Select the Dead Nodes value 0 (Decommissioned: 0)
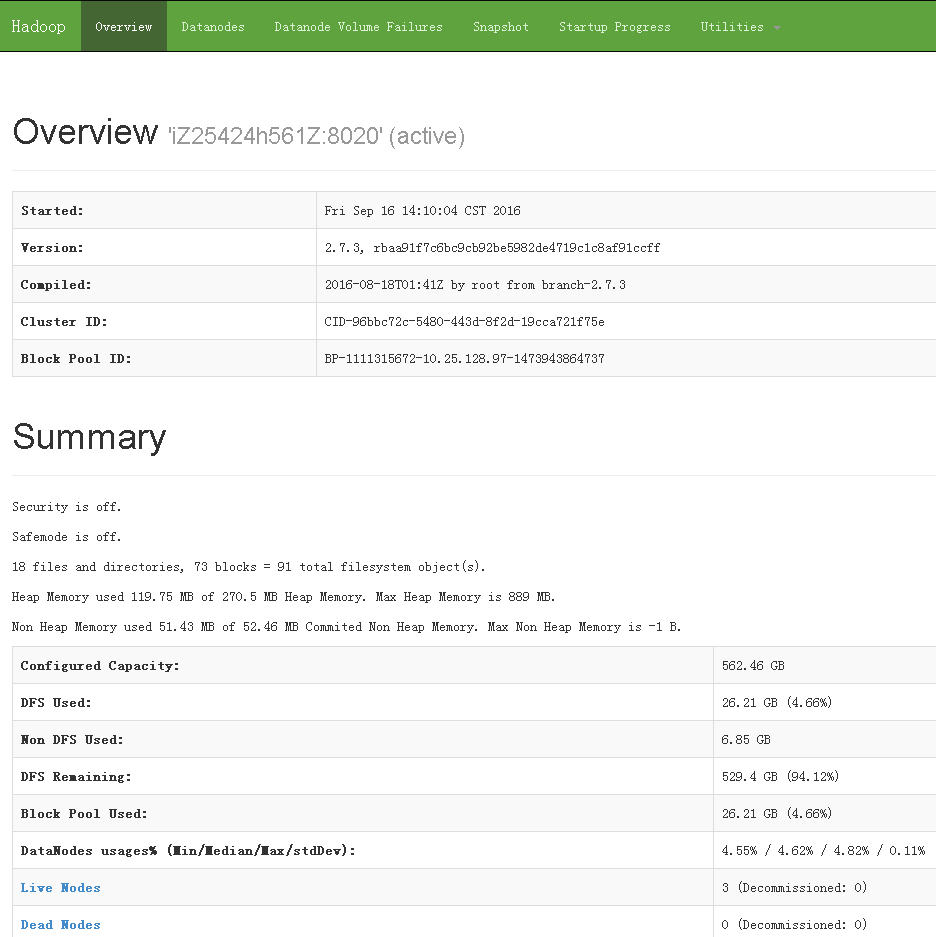Viewport: 936px width, 937px height. coord(794,924)
